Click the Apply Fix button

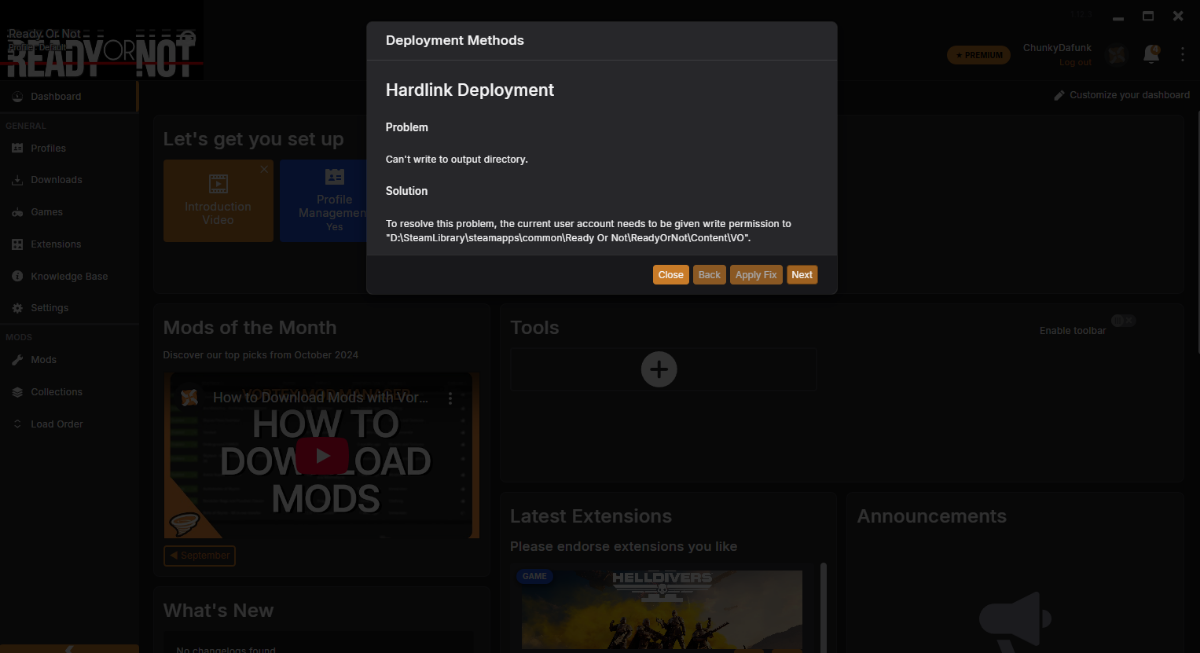coord(756,275)
